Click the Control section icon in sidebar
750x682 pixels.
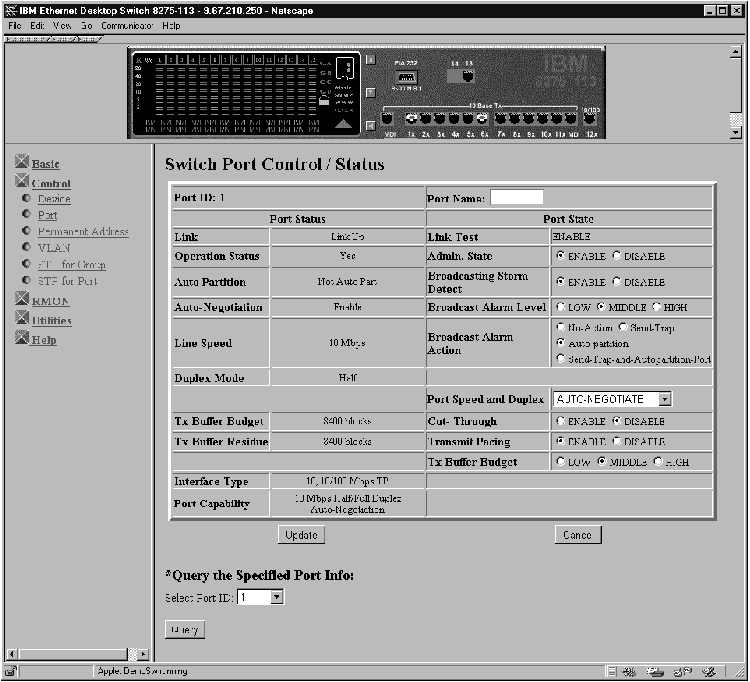click(22, 182)
